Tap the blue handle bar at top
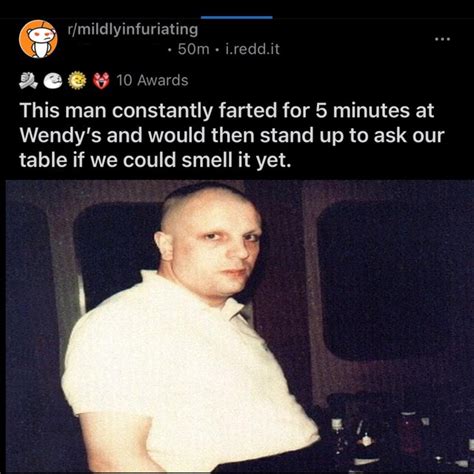Image resolution: width=474 pixels, height=474 pixels. pyautogui.click(x=237, y=17)
